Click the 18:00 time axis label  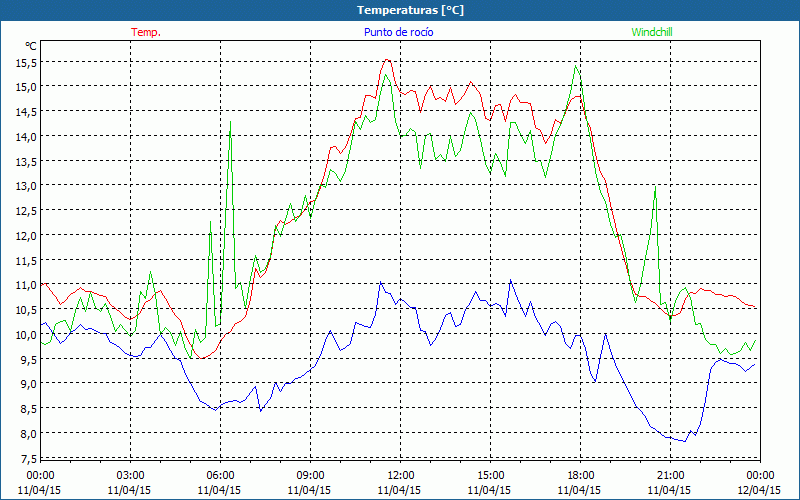click(x=581, y=476)
